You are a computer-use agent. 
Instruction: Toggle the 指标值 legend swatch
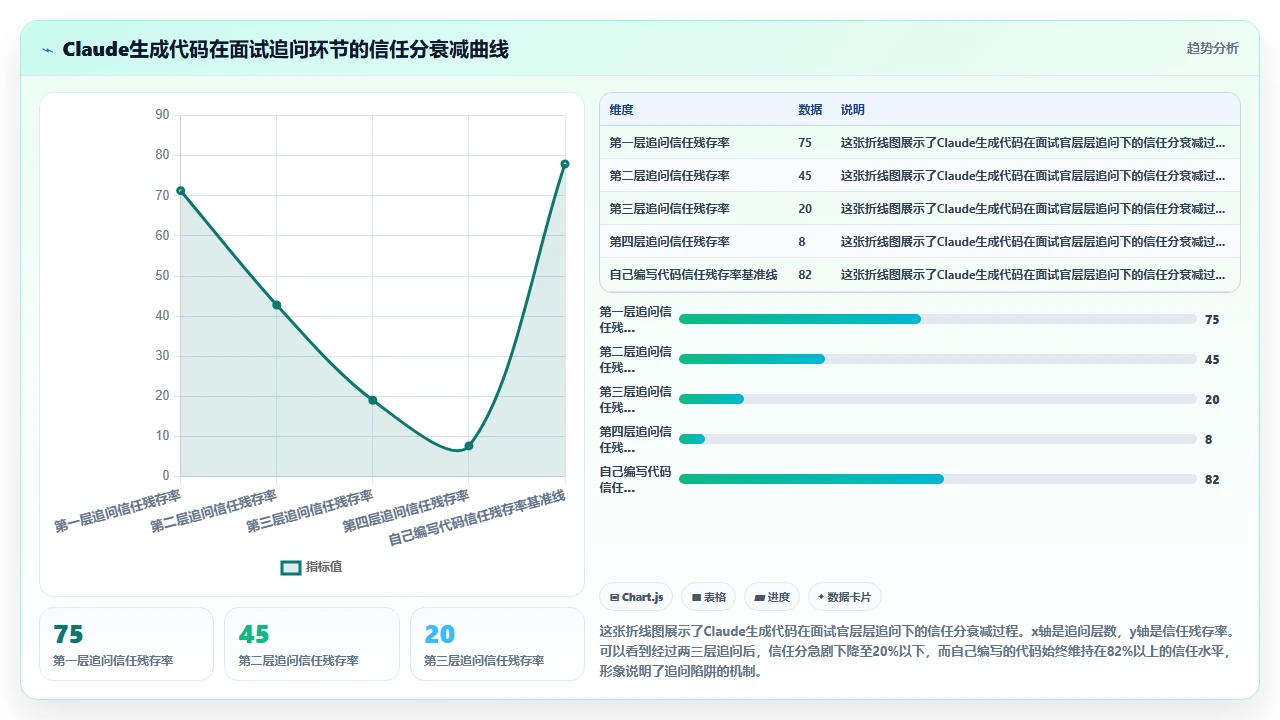(x=291, y=567)
